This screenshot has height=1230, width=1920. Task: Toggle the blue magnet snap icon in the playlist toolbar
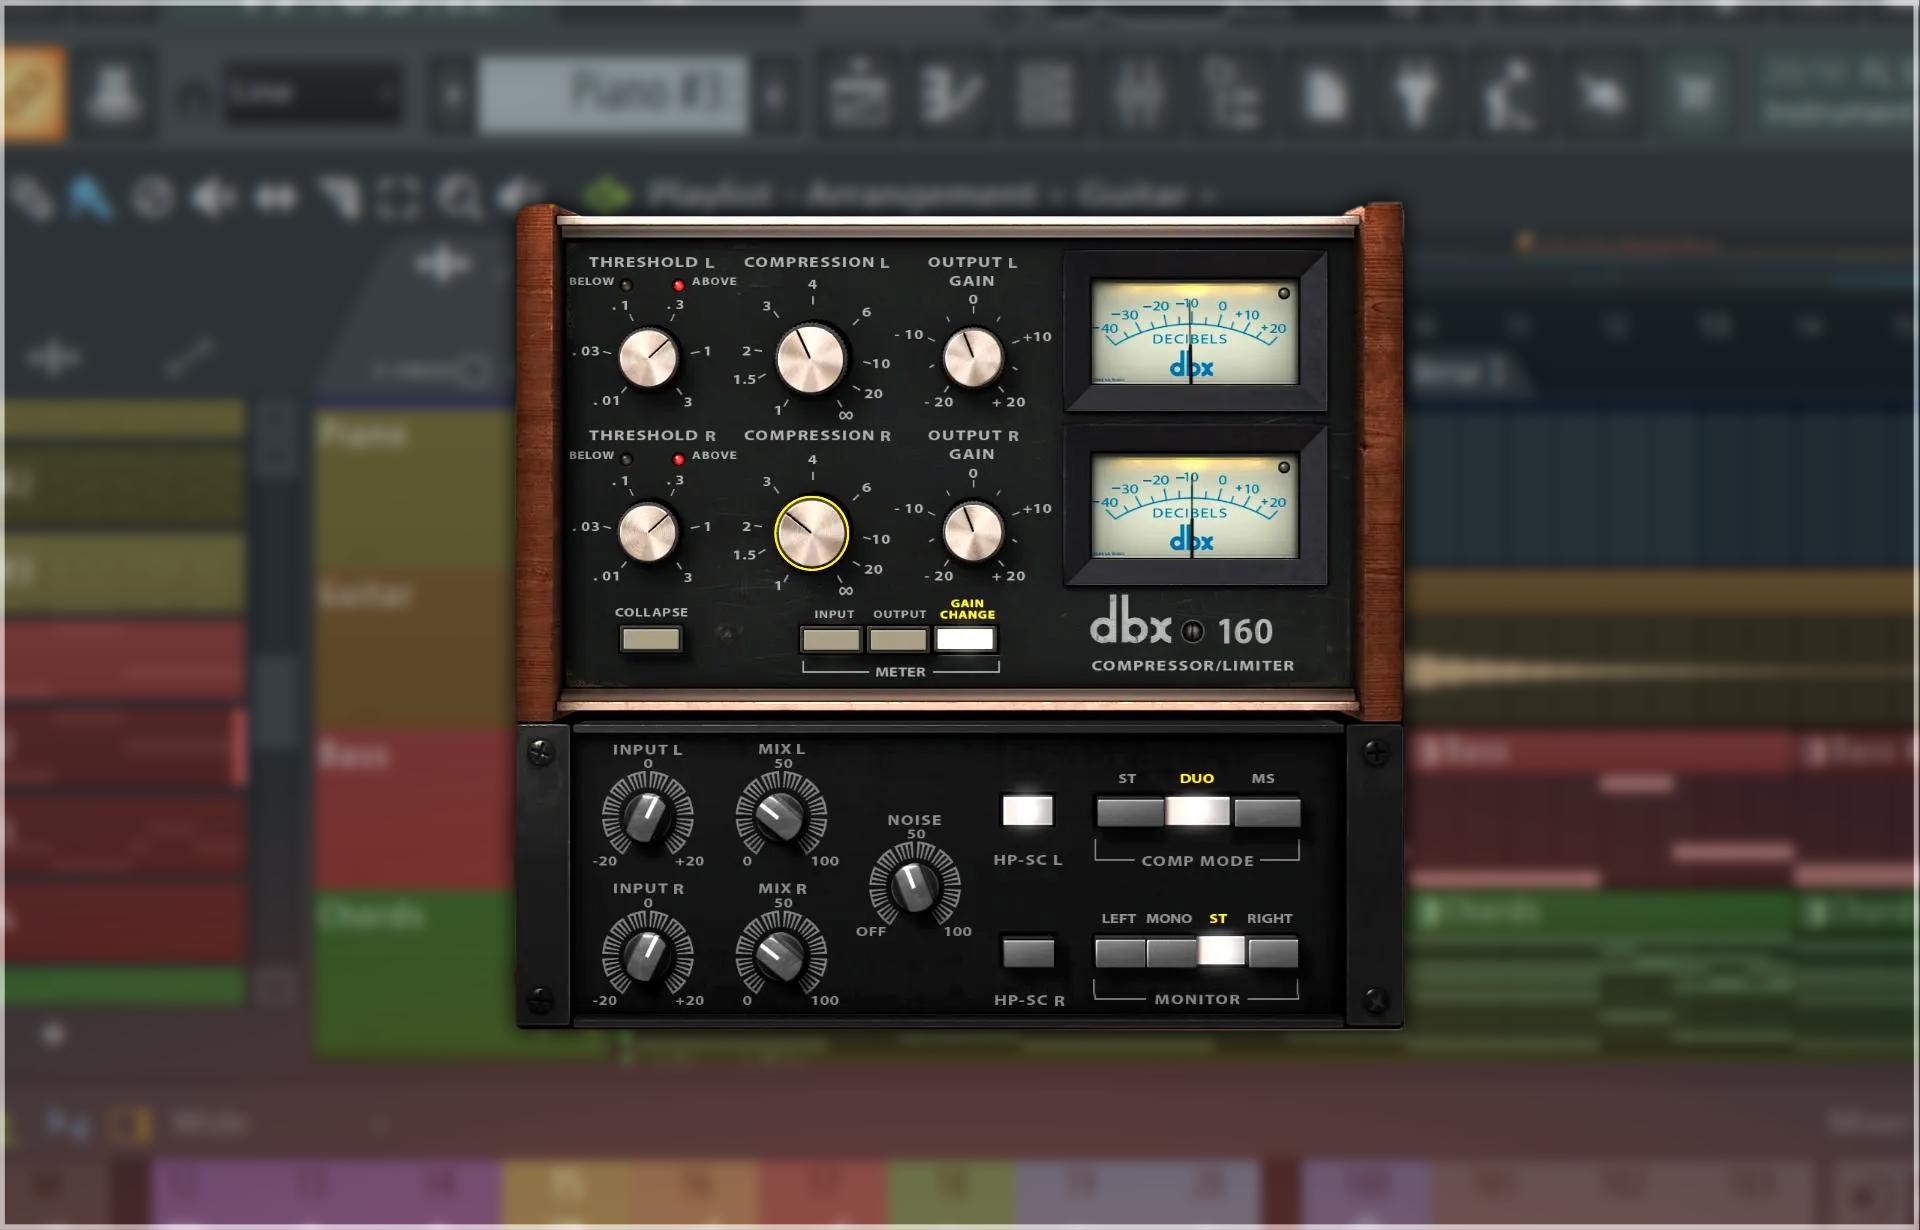click(89, 198)
